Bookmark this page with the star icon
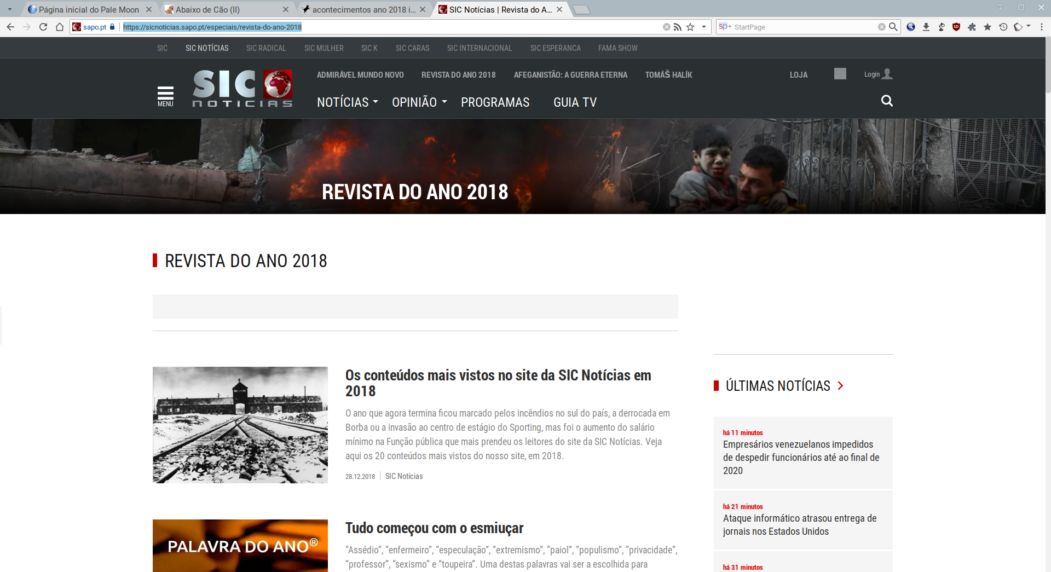1051x572 pixels. pyautogui.click(x=690, y=27)
